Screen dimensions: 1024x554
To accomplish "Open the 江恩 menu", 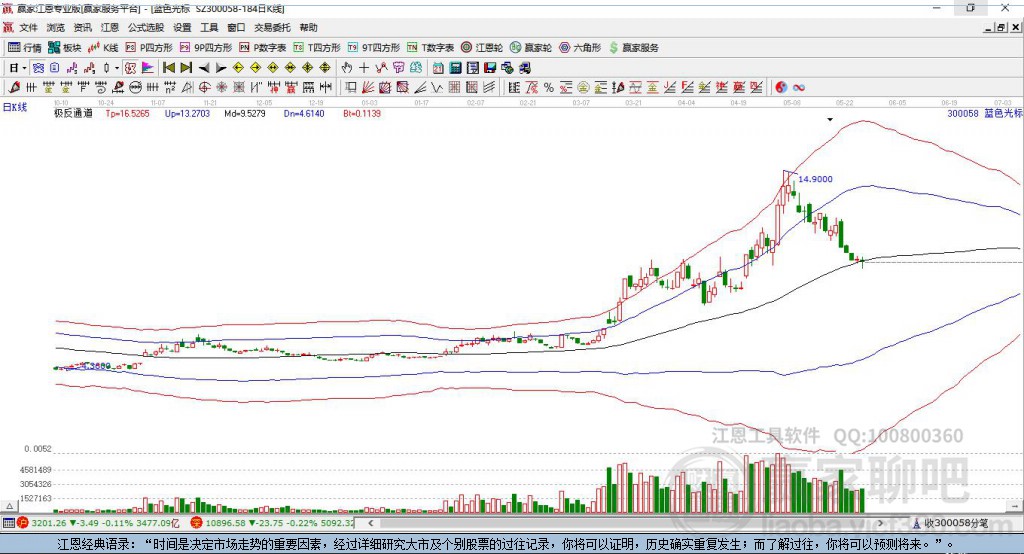I will coord(110,27).
